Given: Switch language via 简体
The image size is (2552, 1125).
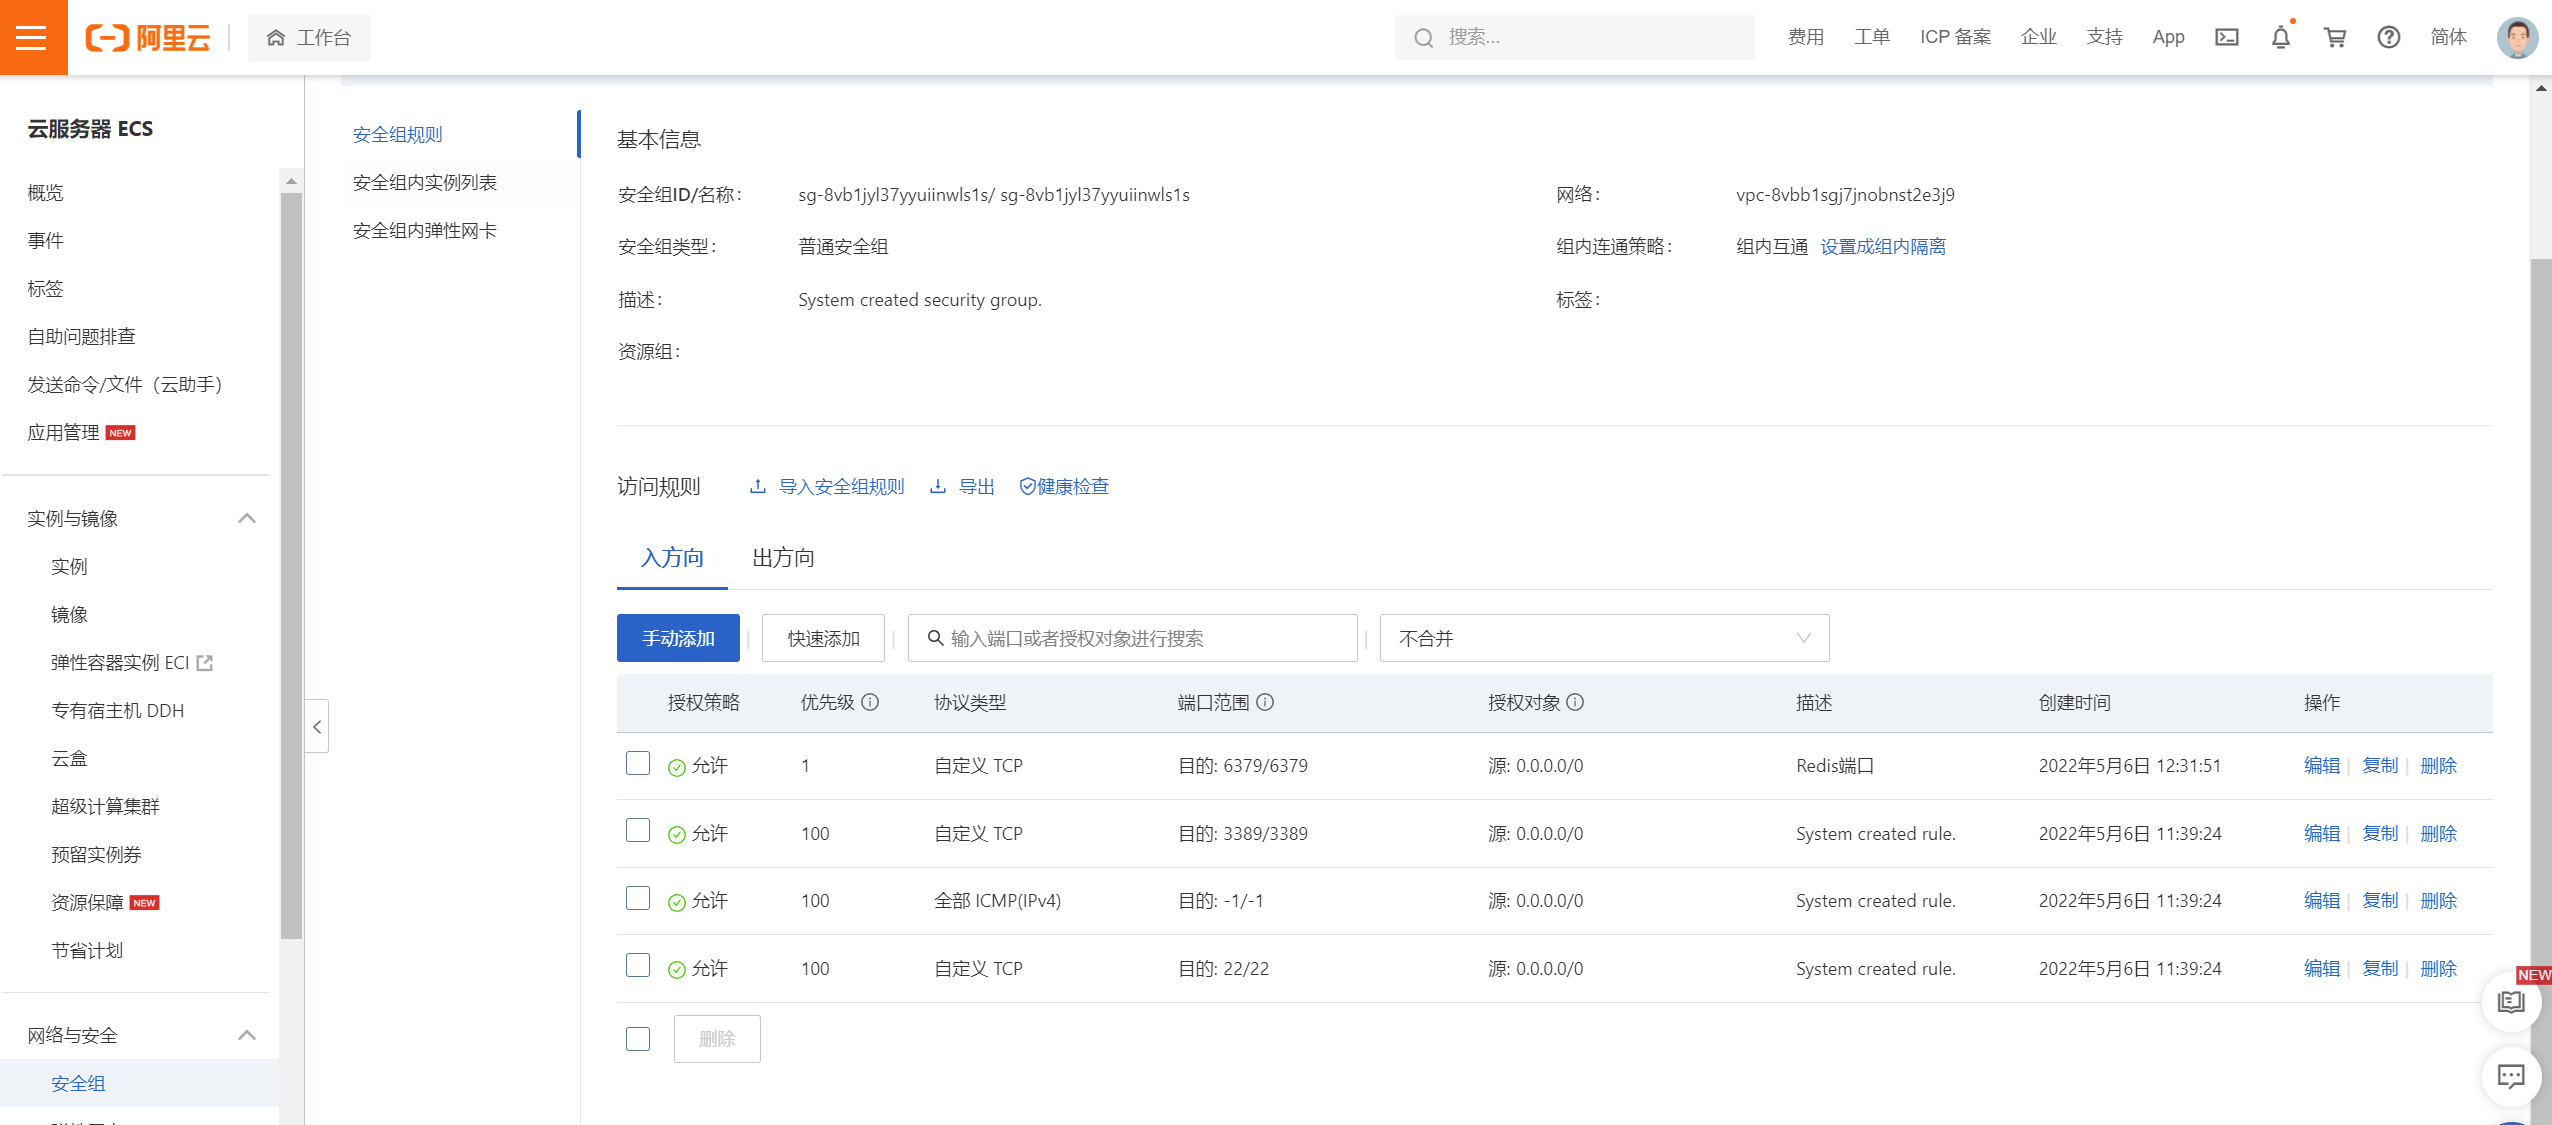Looking at the screenshot, I should (x=2449, y=37).
